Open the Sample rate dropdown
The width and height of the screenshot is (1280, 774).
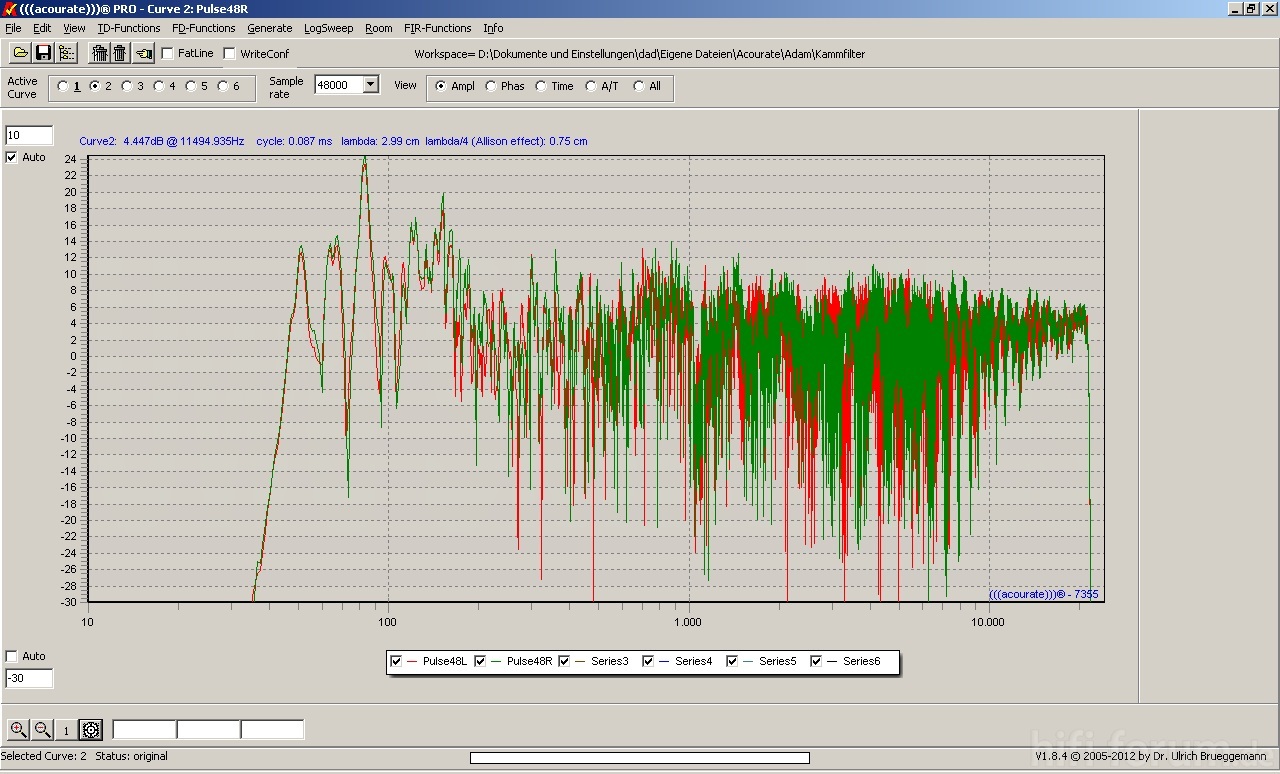point(371,85)
